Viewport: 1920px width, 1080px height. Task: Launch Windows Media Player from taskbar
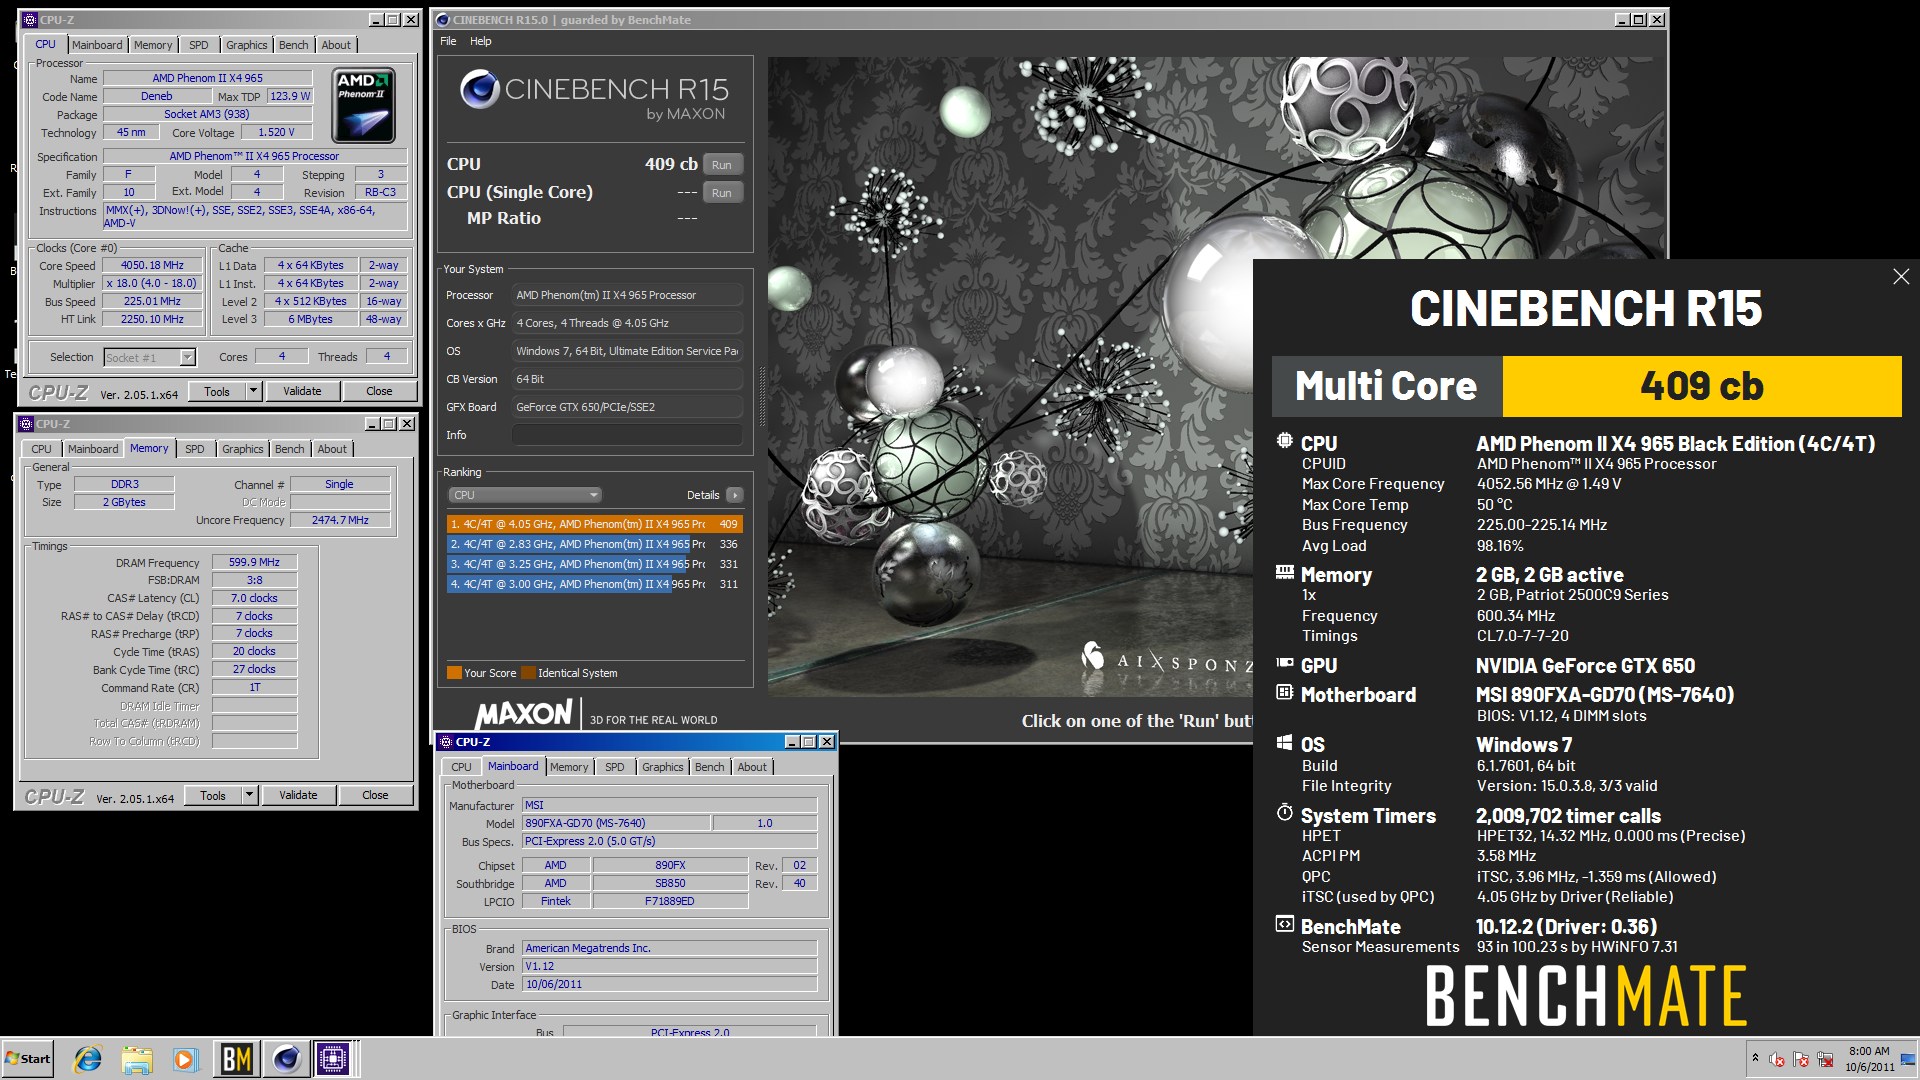coord(185,1059)
